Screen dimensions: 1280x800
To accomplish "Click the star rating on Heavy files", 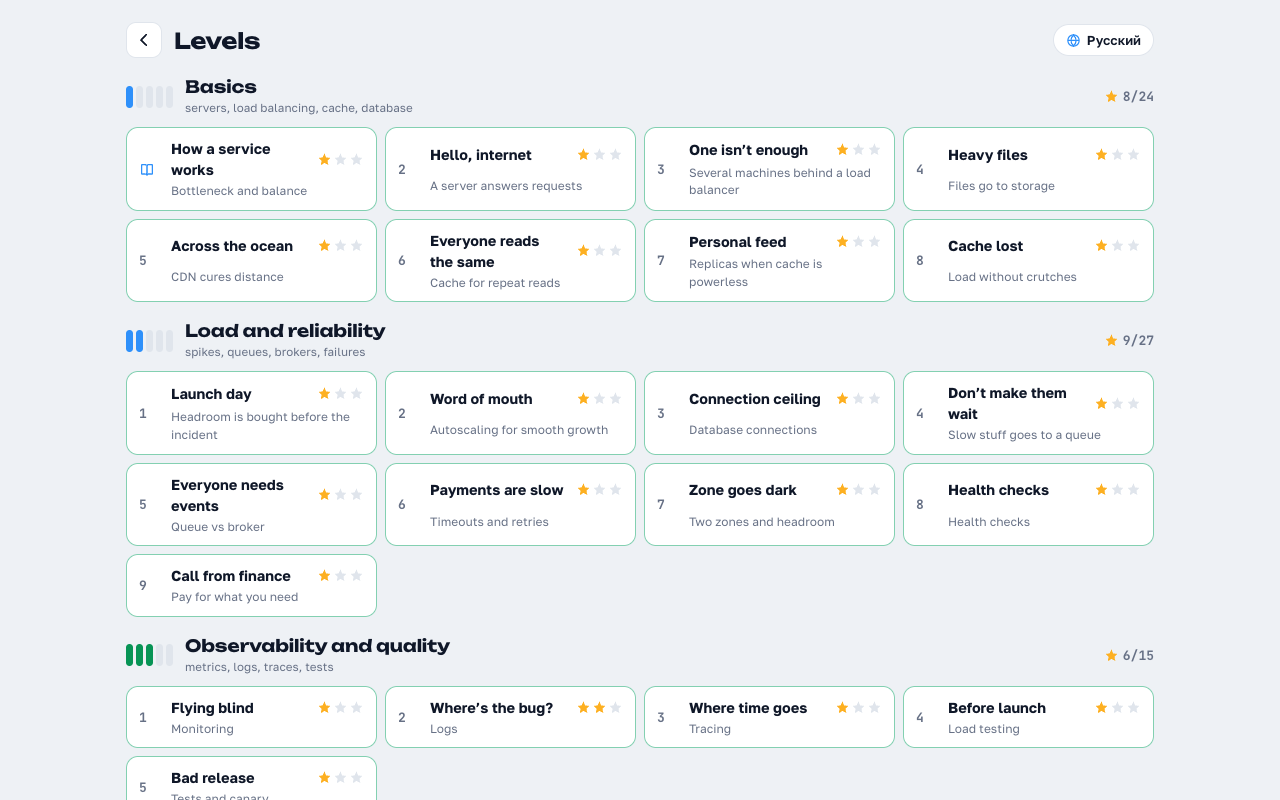I will click(x=1117, y=155).
